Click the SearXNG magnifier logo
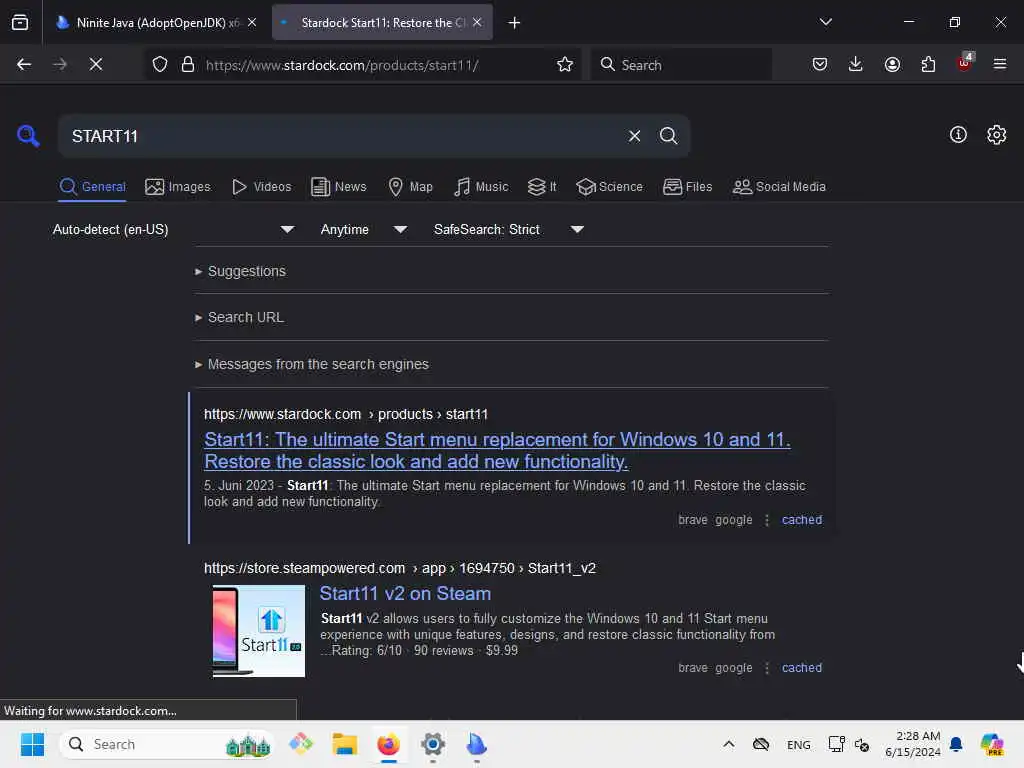The image size is (1024, 768). (x=28, y=136)
